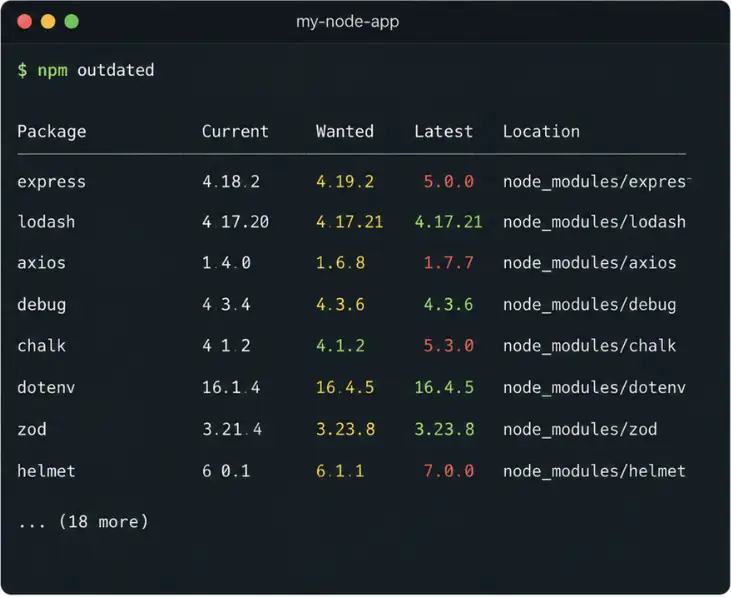This screenshot has width=731, height=598.
Task: Click the node_modules/axios location
Action: (x=589, y=263)
